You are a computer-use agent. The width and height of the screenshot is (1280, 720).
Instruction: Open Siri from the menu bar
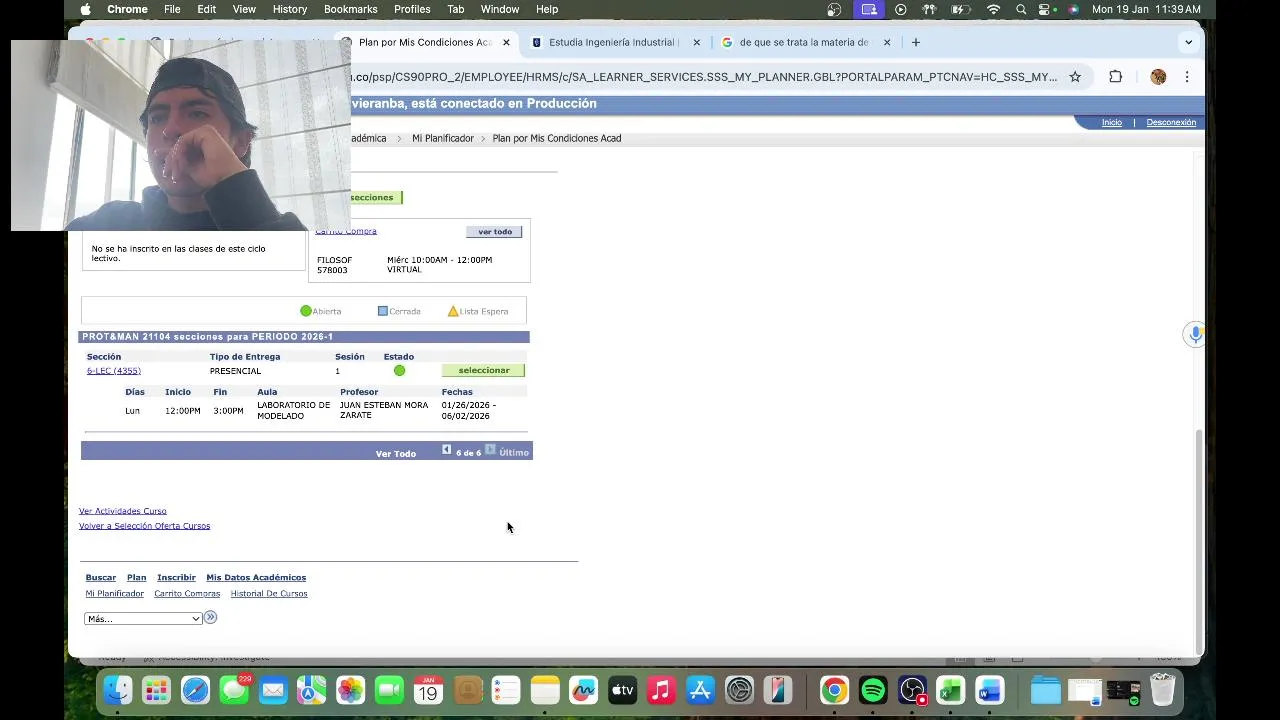click(1073, 9)
